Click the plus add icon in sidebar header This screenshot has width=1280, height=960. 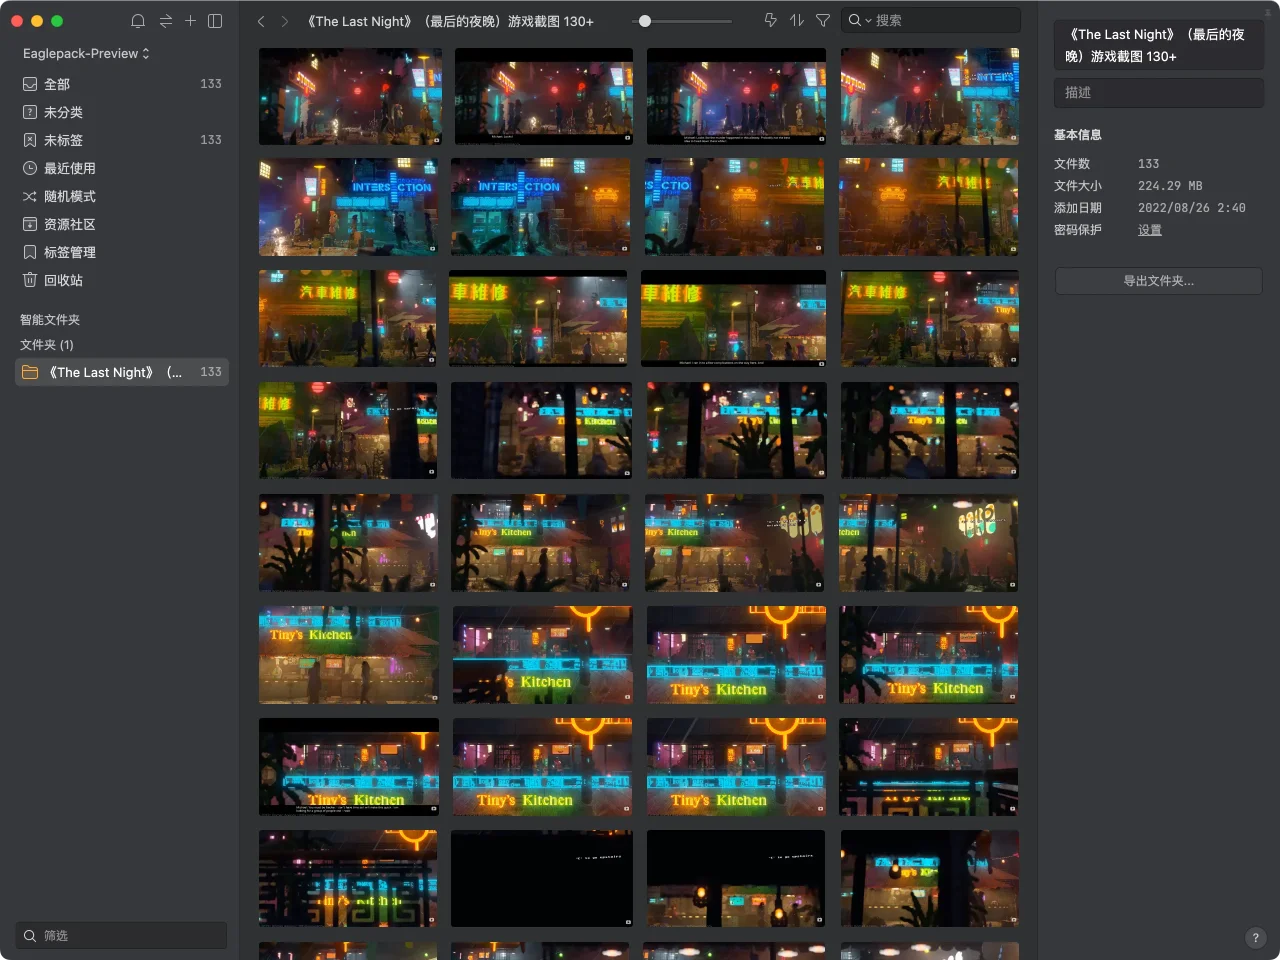[x=190, y=21]
